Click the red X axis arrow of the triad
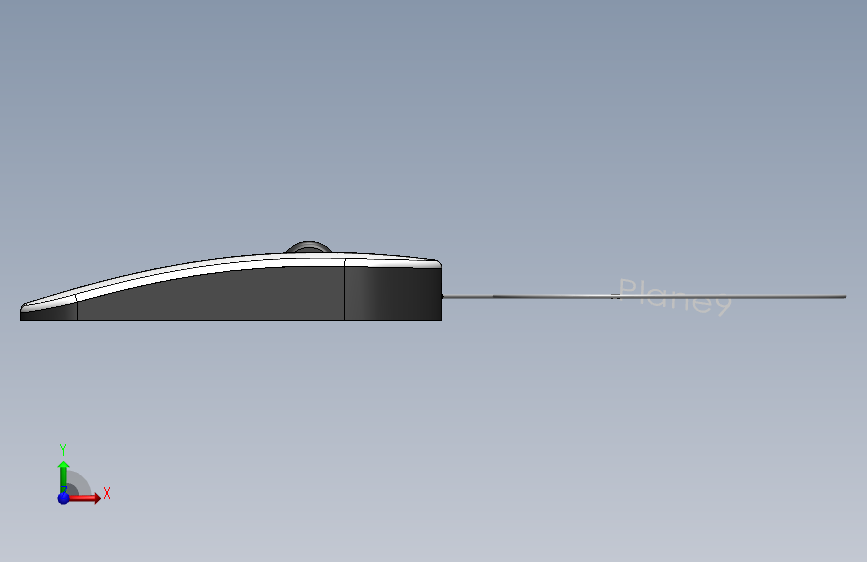867x562 pixels. click(x=85, y=498)
